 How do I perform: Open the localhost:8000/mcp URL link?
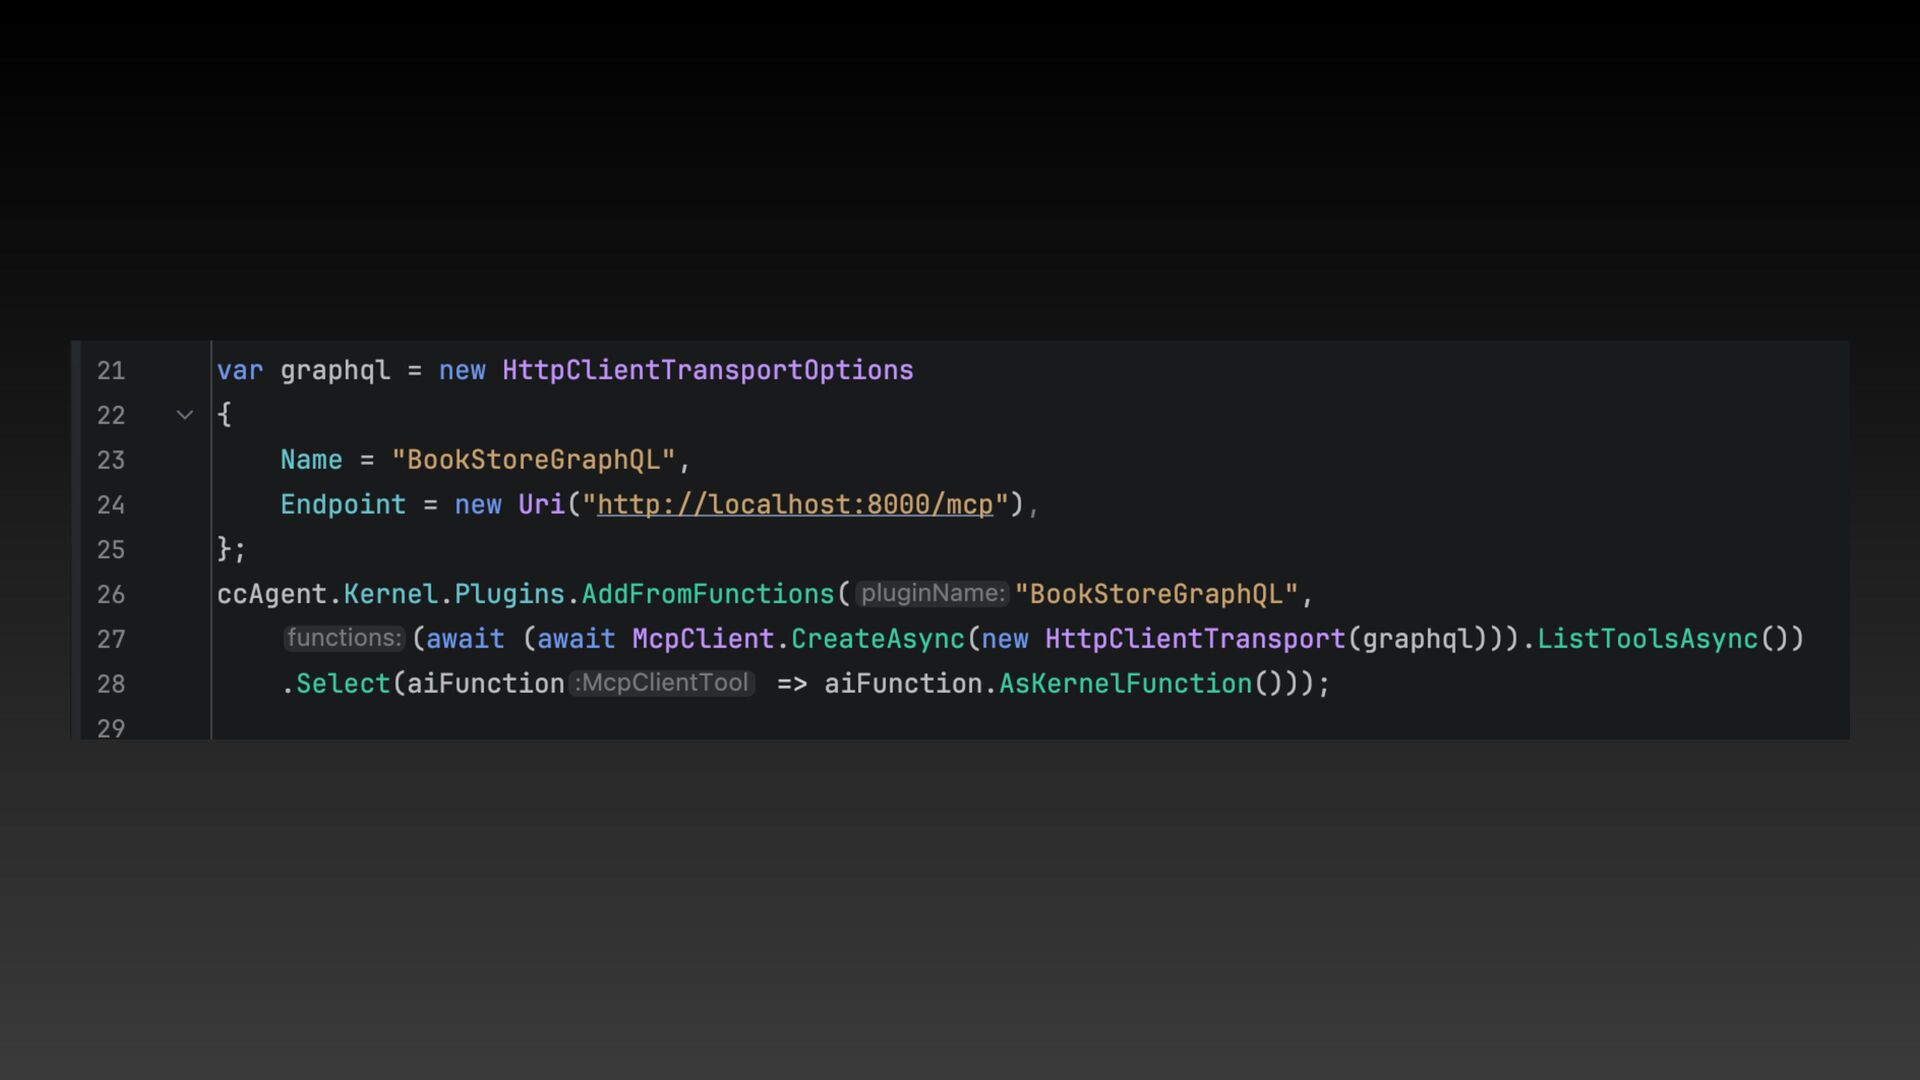click(x=795, y=505)
